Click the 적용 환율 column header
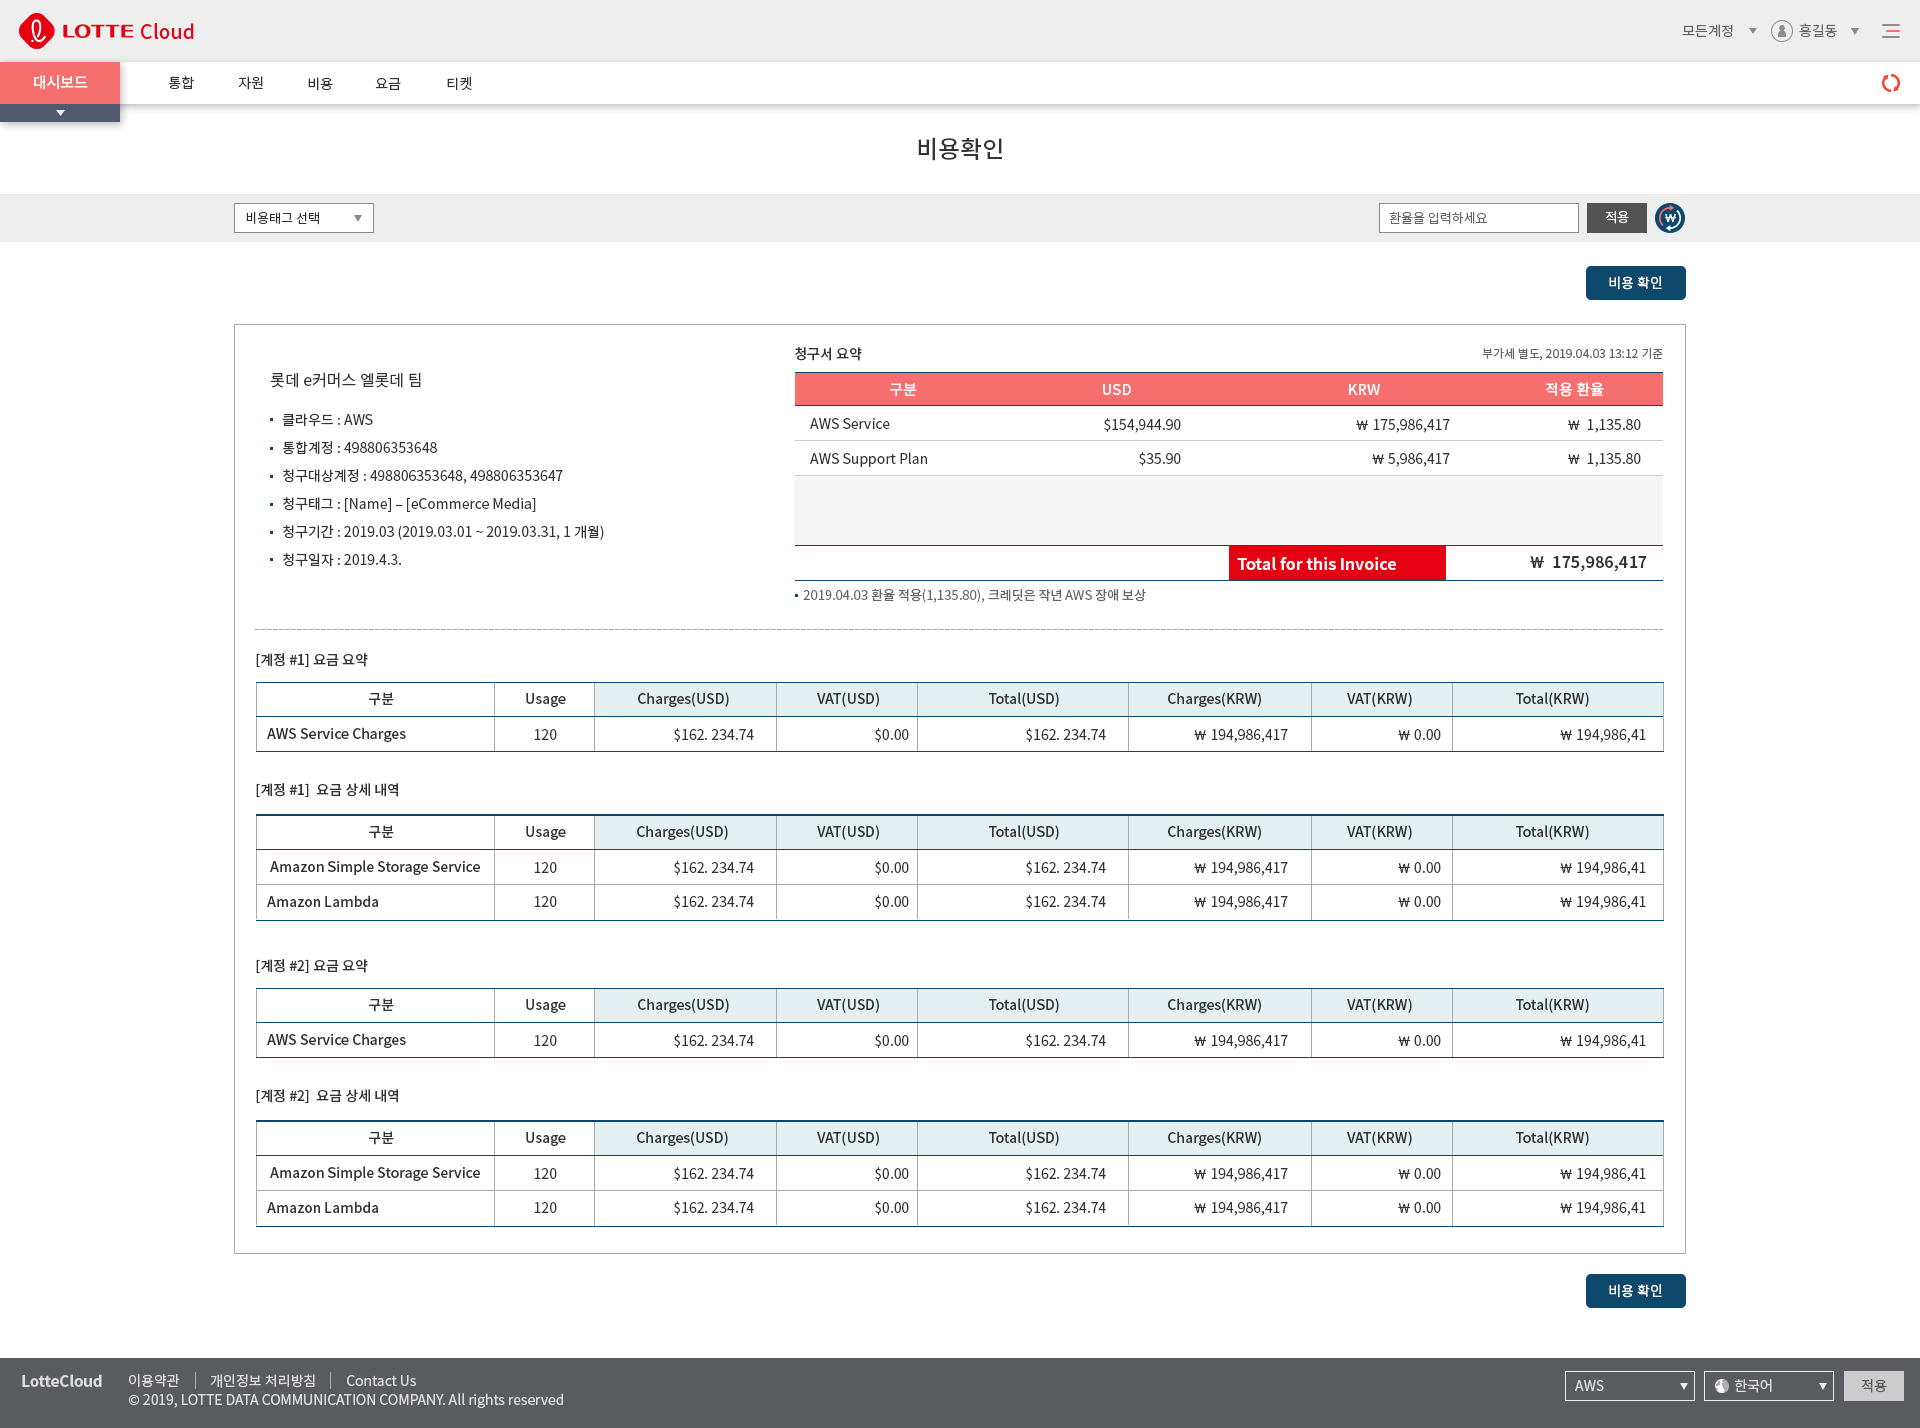 (1574, 389)
